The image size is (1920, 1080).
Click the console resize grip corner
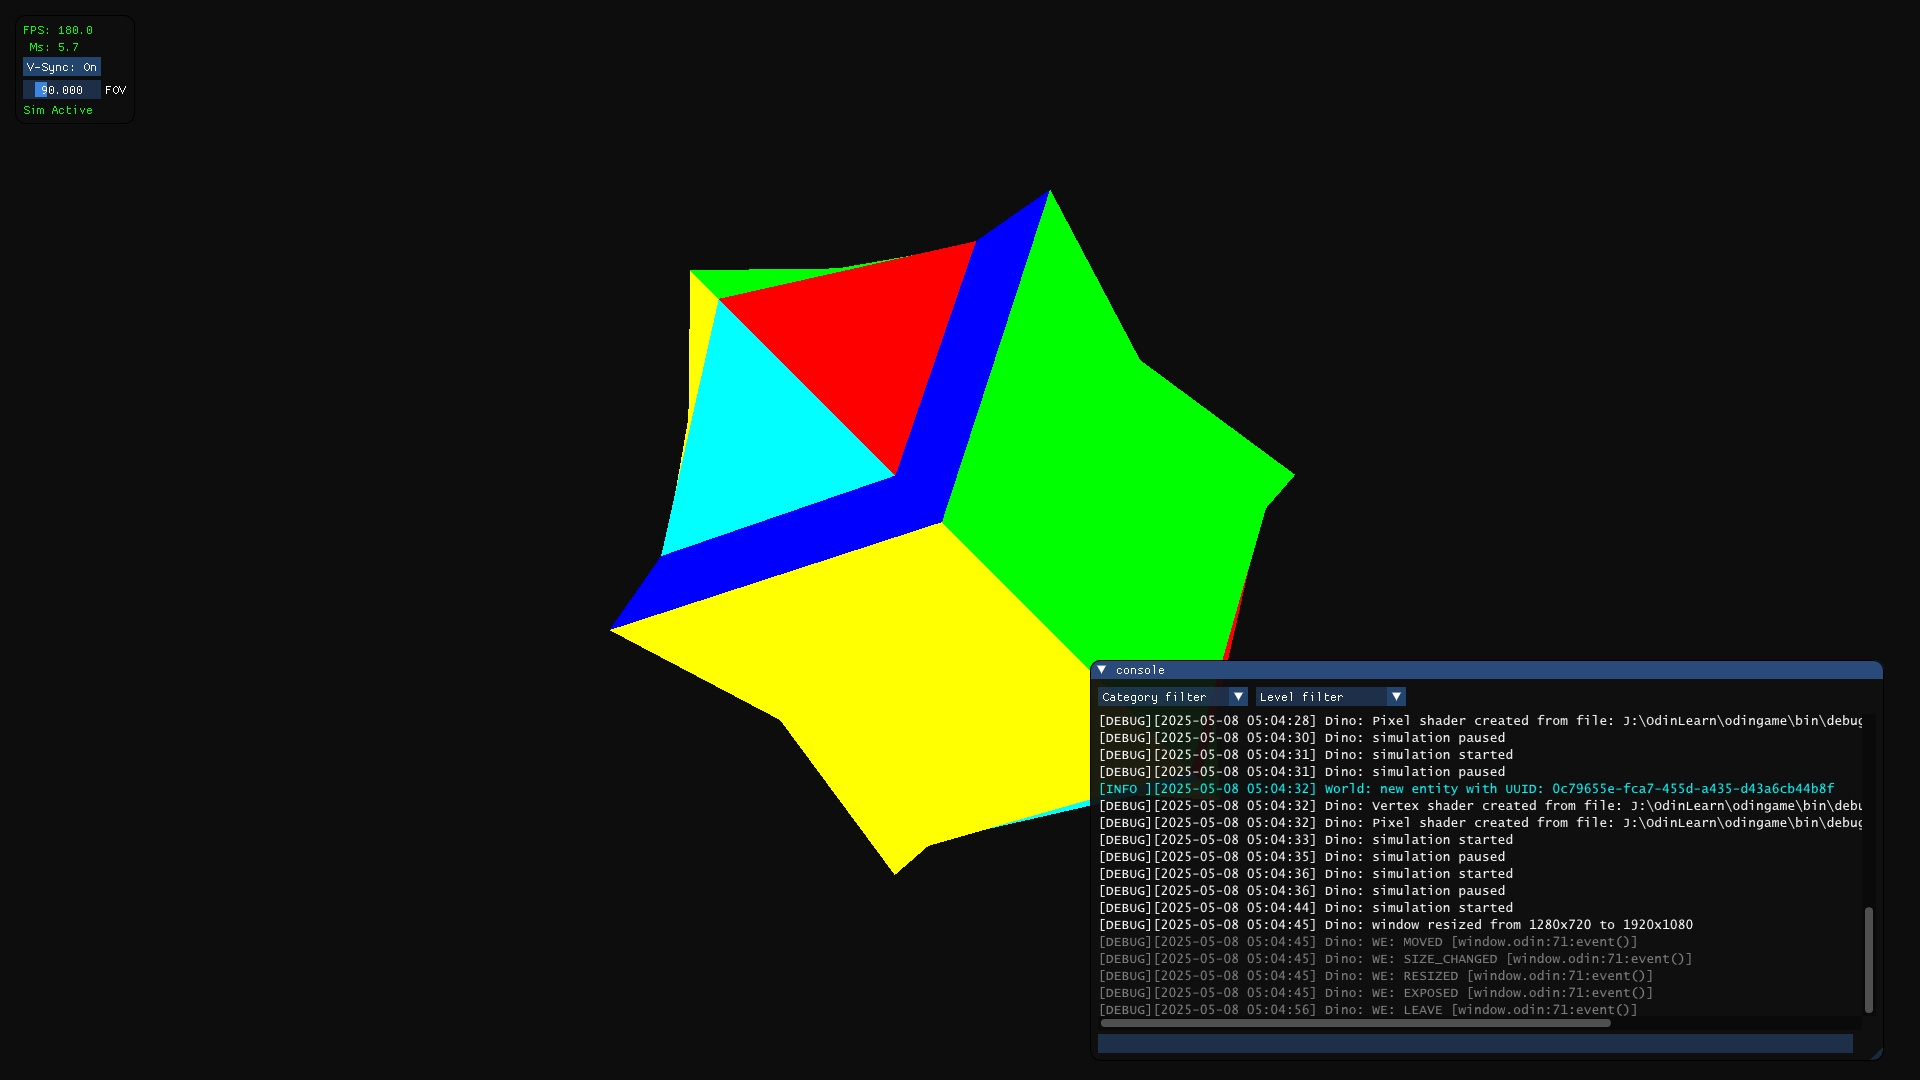click(1876, 1053)
